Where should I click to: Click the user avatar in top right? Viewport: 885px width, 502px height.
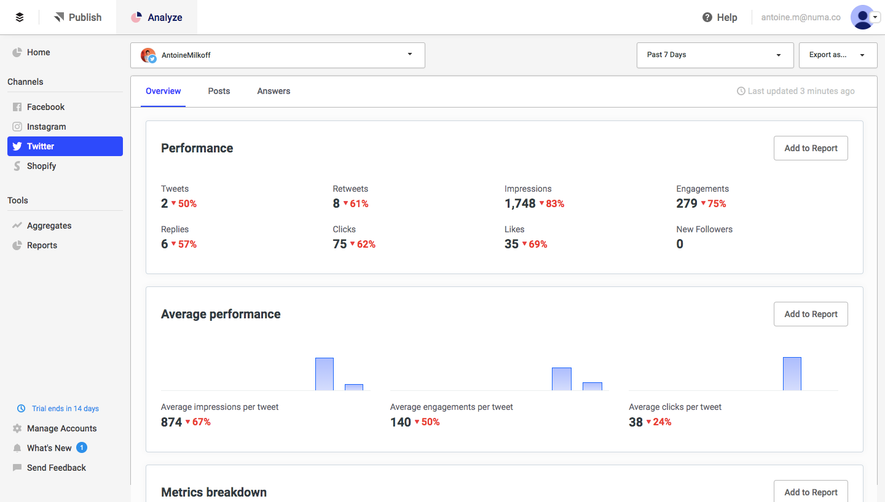click(x=862, y=18)
